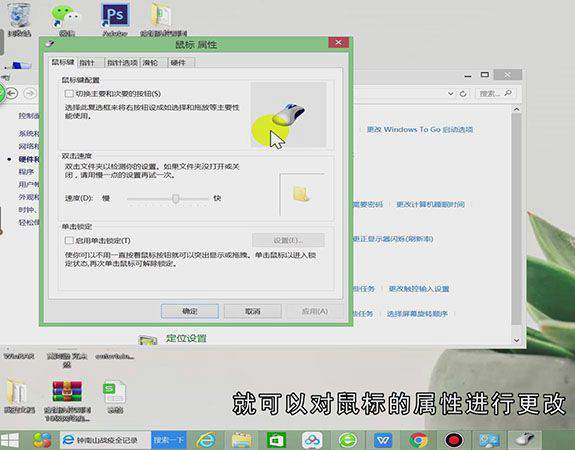
Task: Click 搜索一下 button on the taskbar
Action: [x=169, y=440]
